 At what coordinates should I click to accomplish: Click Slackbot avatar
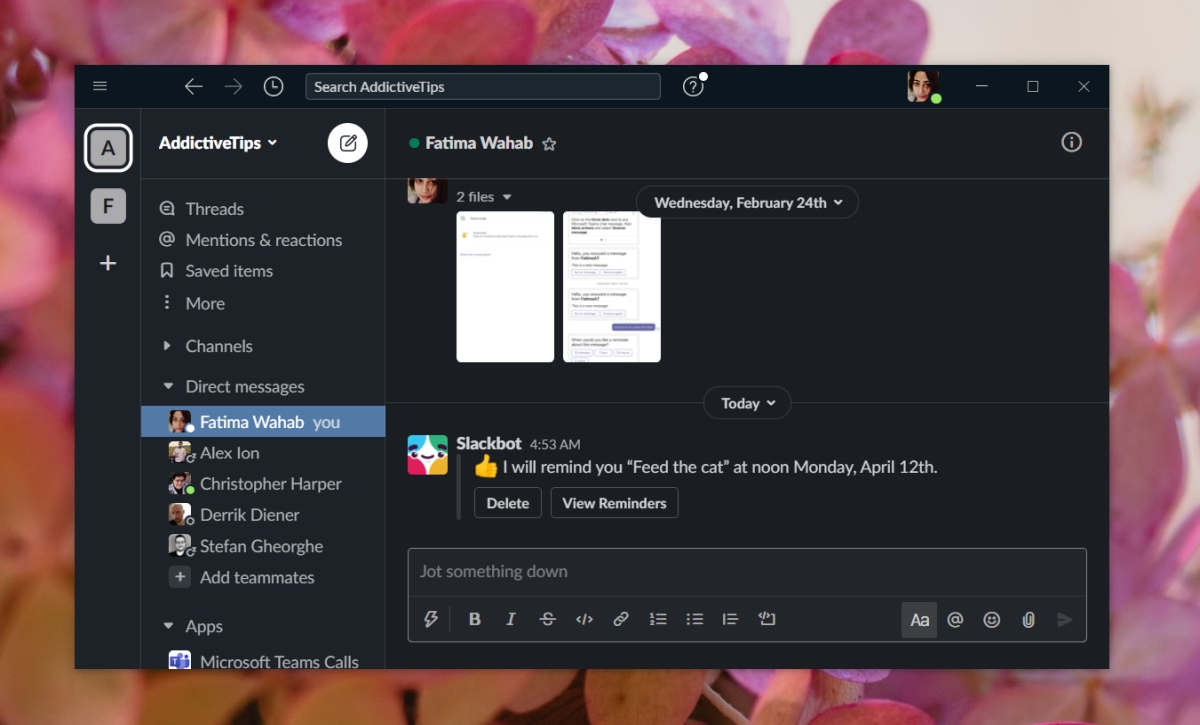427,455
